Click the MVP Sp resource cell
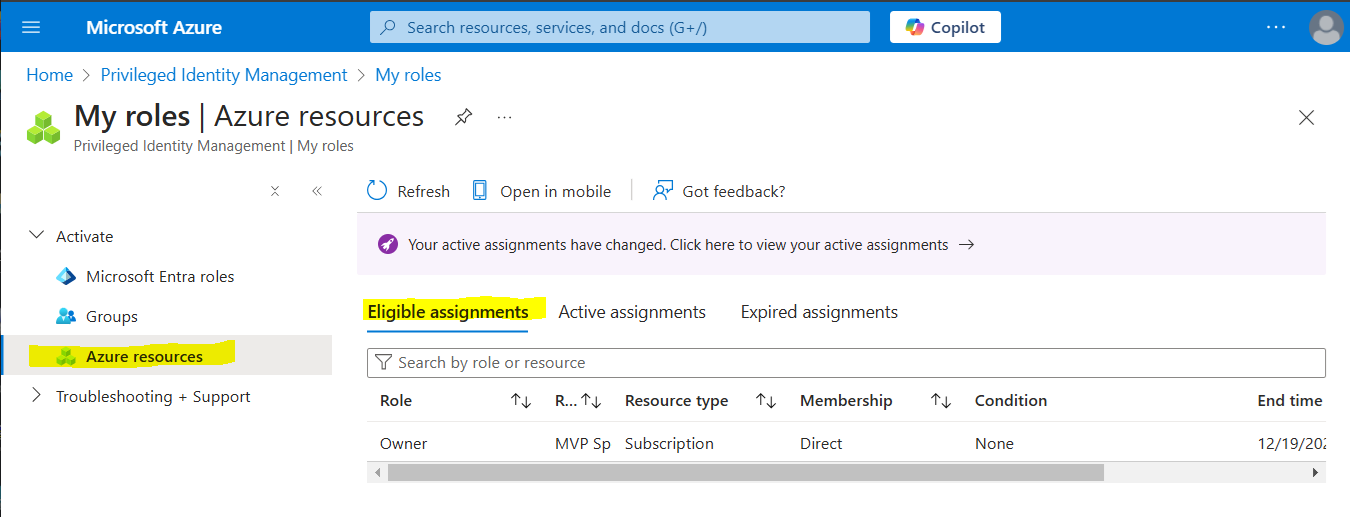The width and height of the screenshot is (1350, 517). tap(583, 444)
